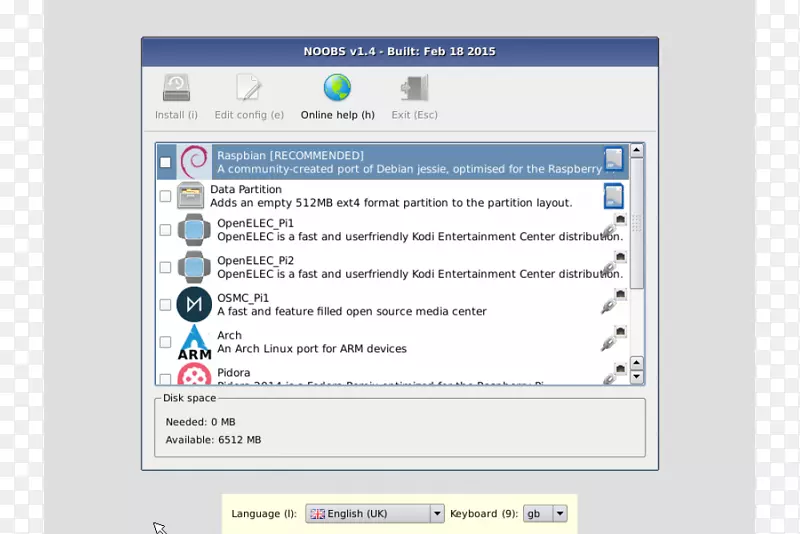Click 'Available: 6512 MB' text
This screenshot has height=534, width=800.
[213, 440]
